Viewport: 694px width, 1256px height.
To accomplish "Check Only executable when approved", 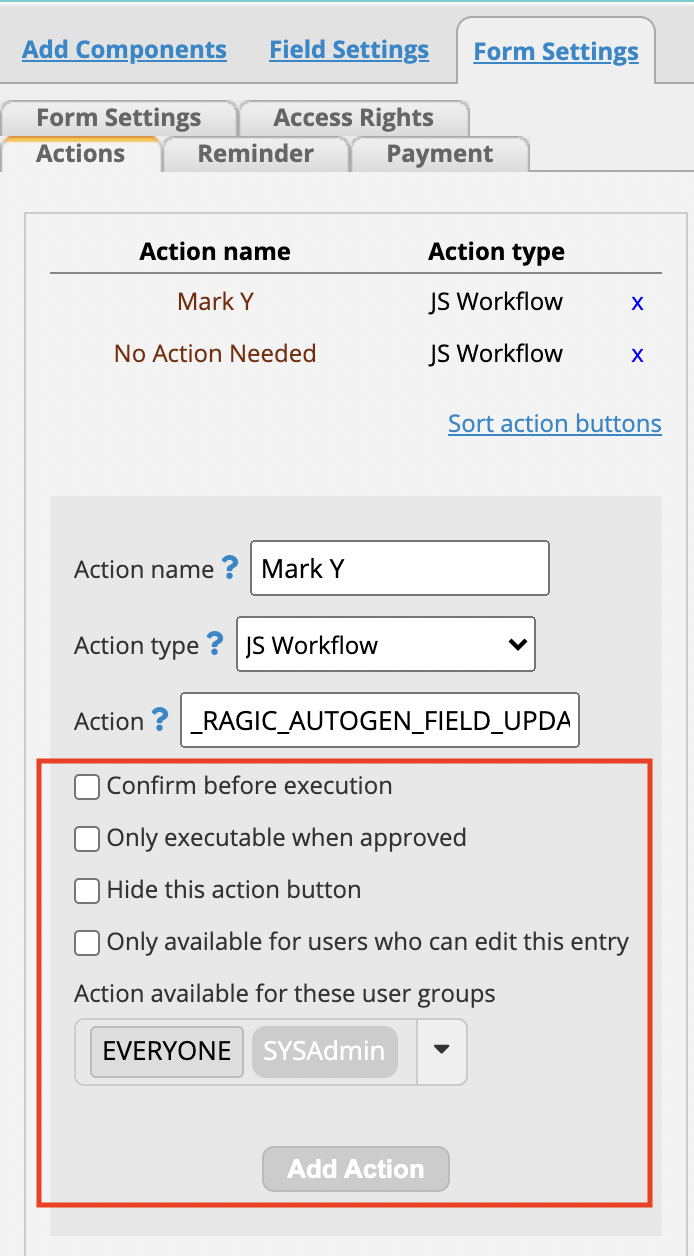I will [x=87, y=839].
